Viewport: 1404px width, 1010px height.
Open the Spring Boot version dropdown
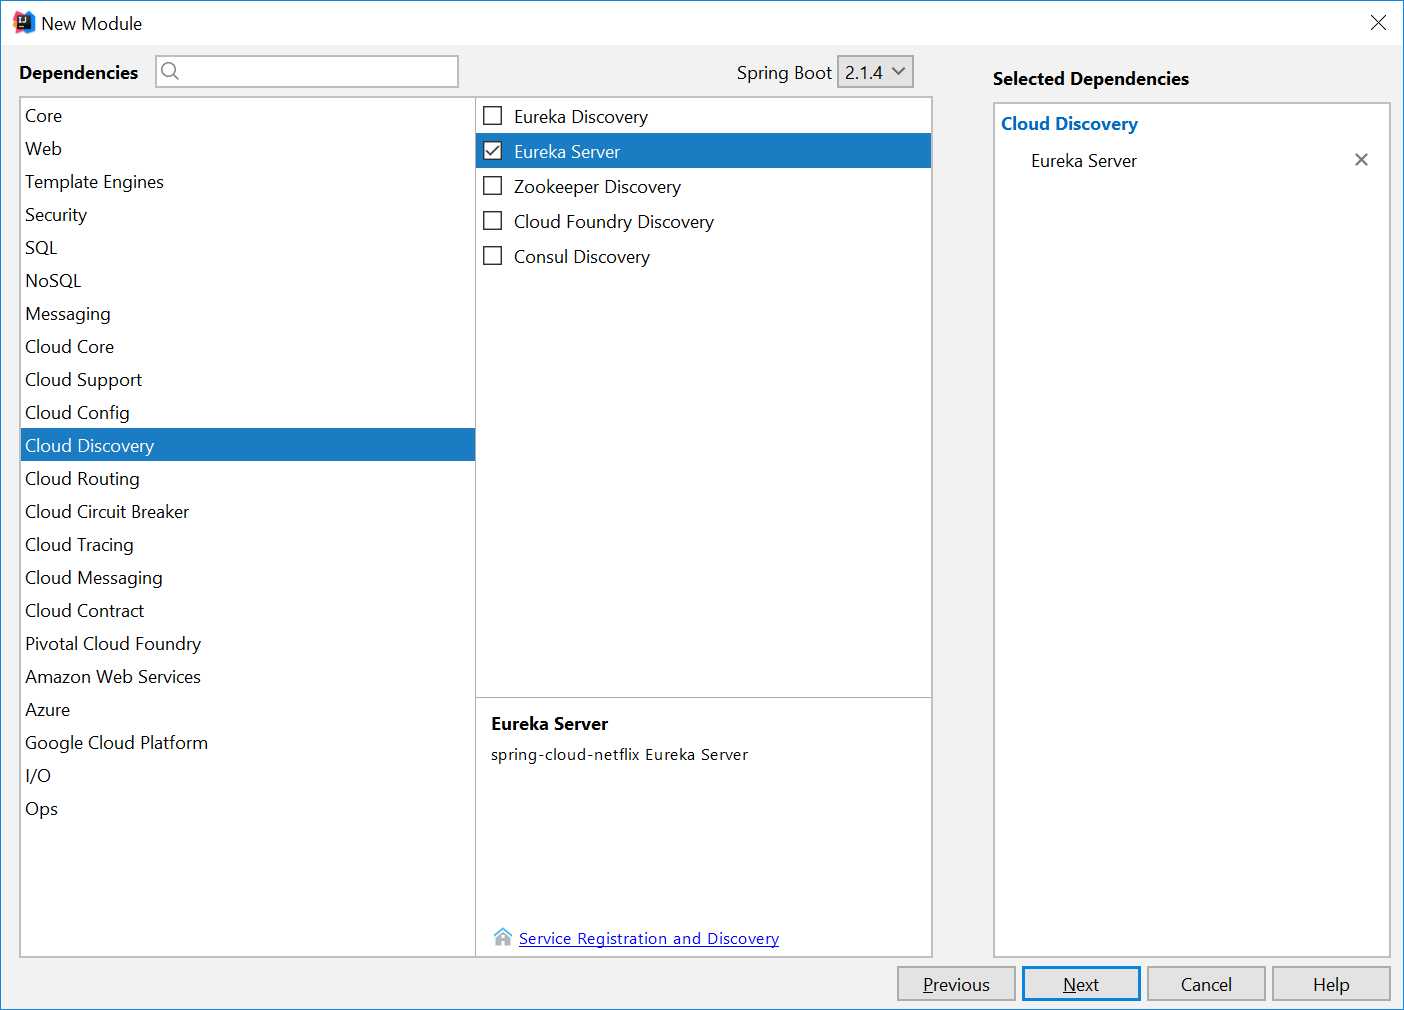click(875, 72)
